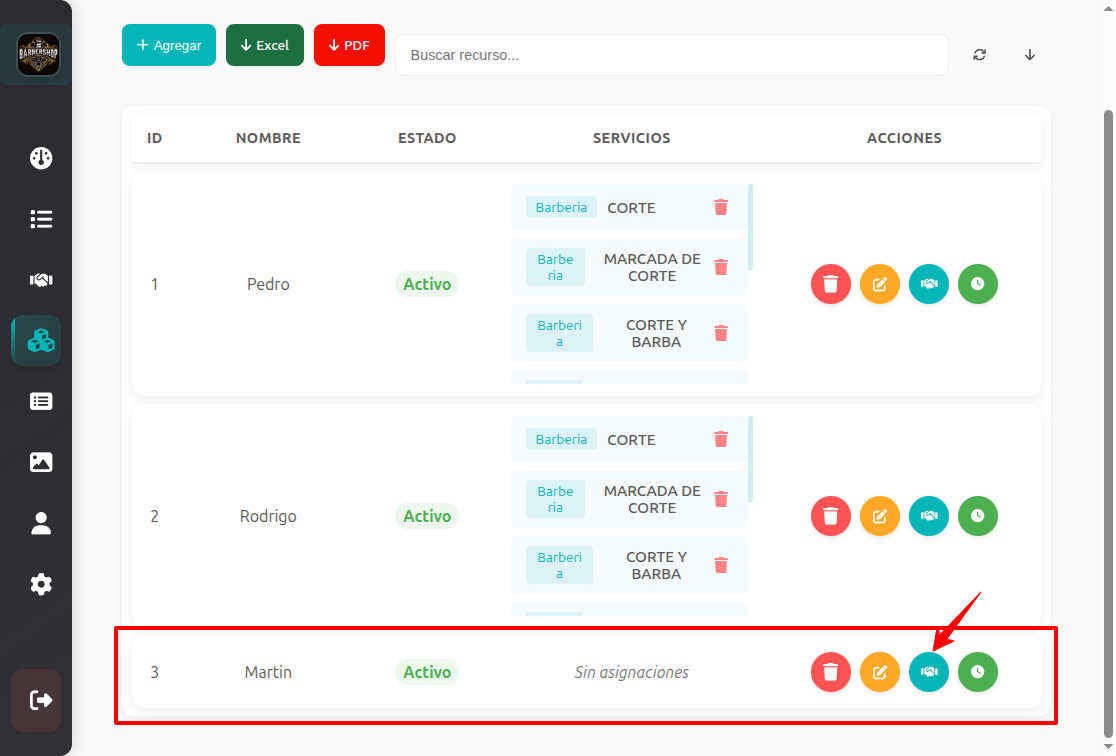Click Rodrigo's services list scrollbar
The width and height of the screenshot is (1116, 756).
tap(751, 460)
